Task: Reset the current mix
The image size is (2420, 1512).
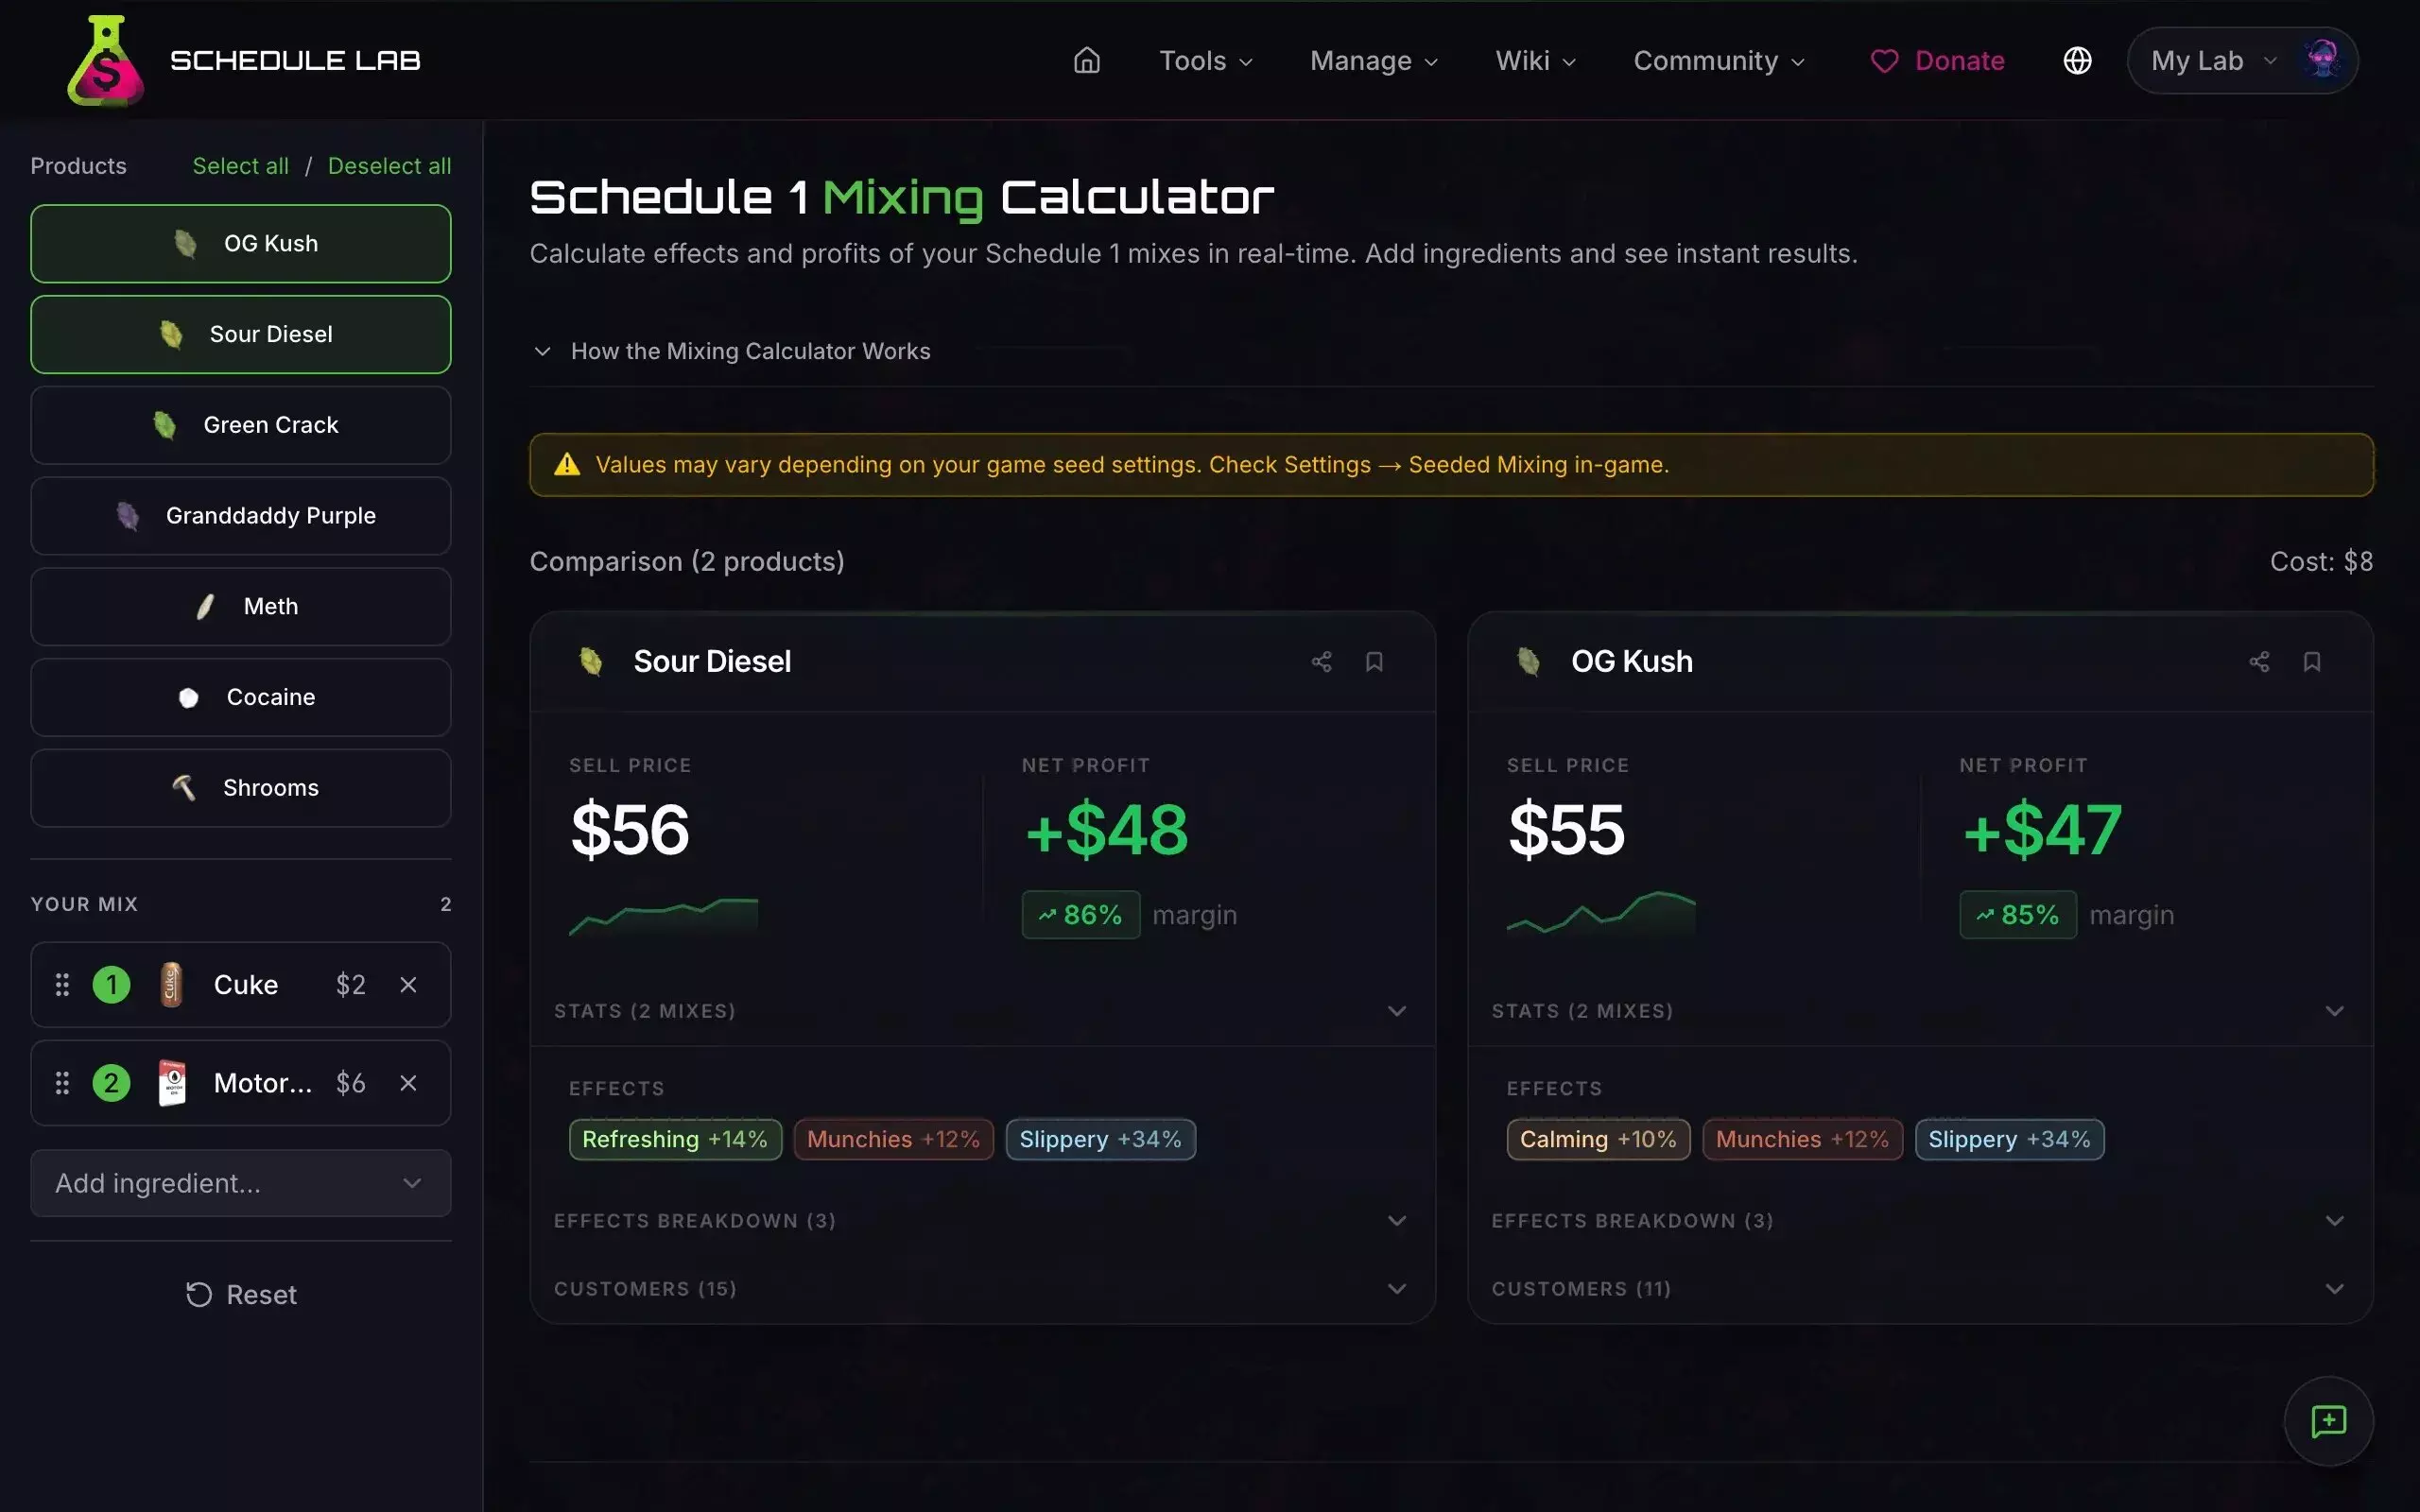Action: [x=241, y=1295]
